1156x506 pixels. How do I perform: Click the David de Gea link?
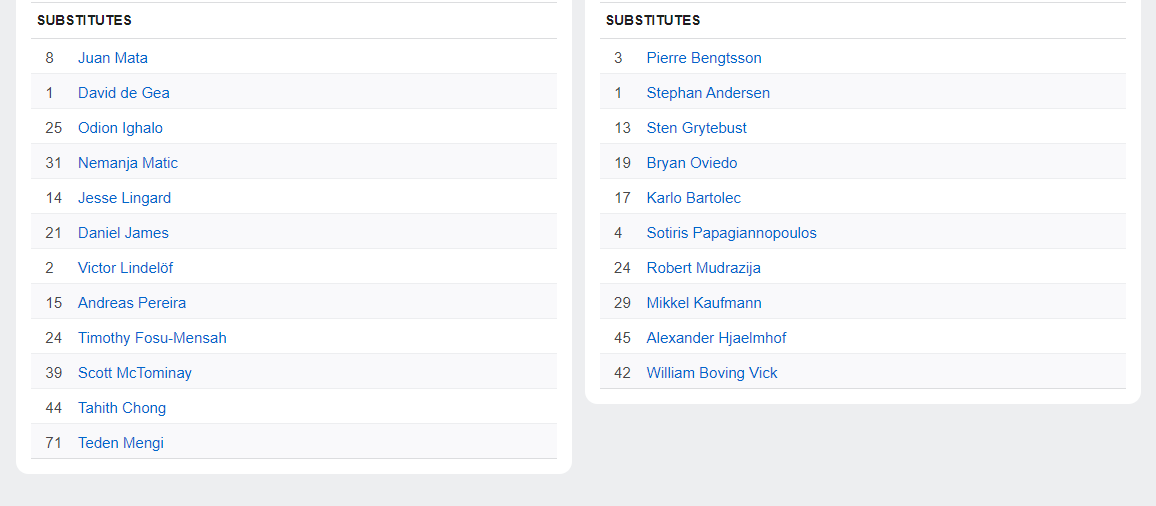click(x=124, y=93)
